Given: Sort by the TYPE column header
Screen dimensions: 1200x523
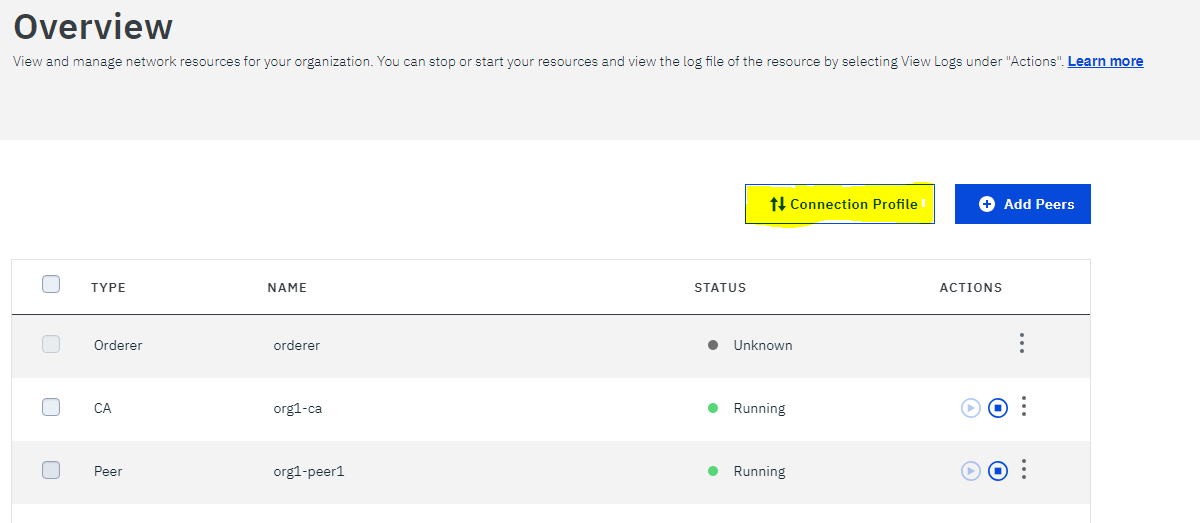Looking at the screenshot, I should coord(108,288).
